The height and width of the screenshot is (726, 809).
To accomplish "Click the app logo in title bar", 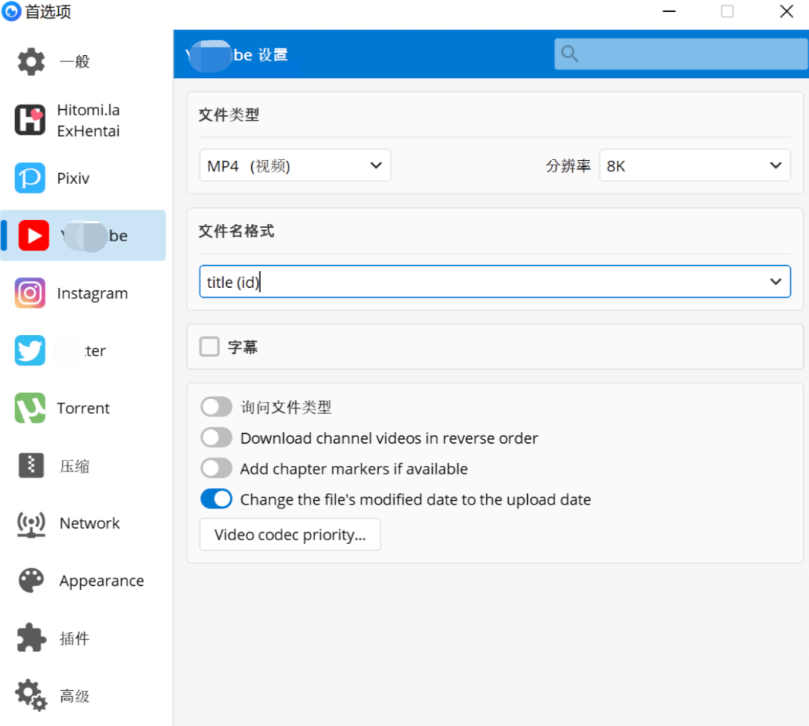I will pyautogui.click(x=11, y=11).
